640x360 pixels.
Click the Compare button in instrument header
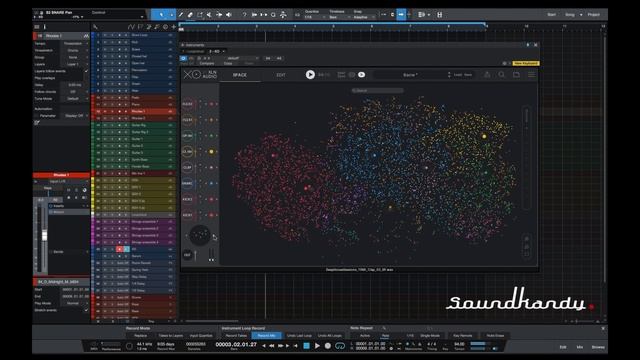point(207,63)
